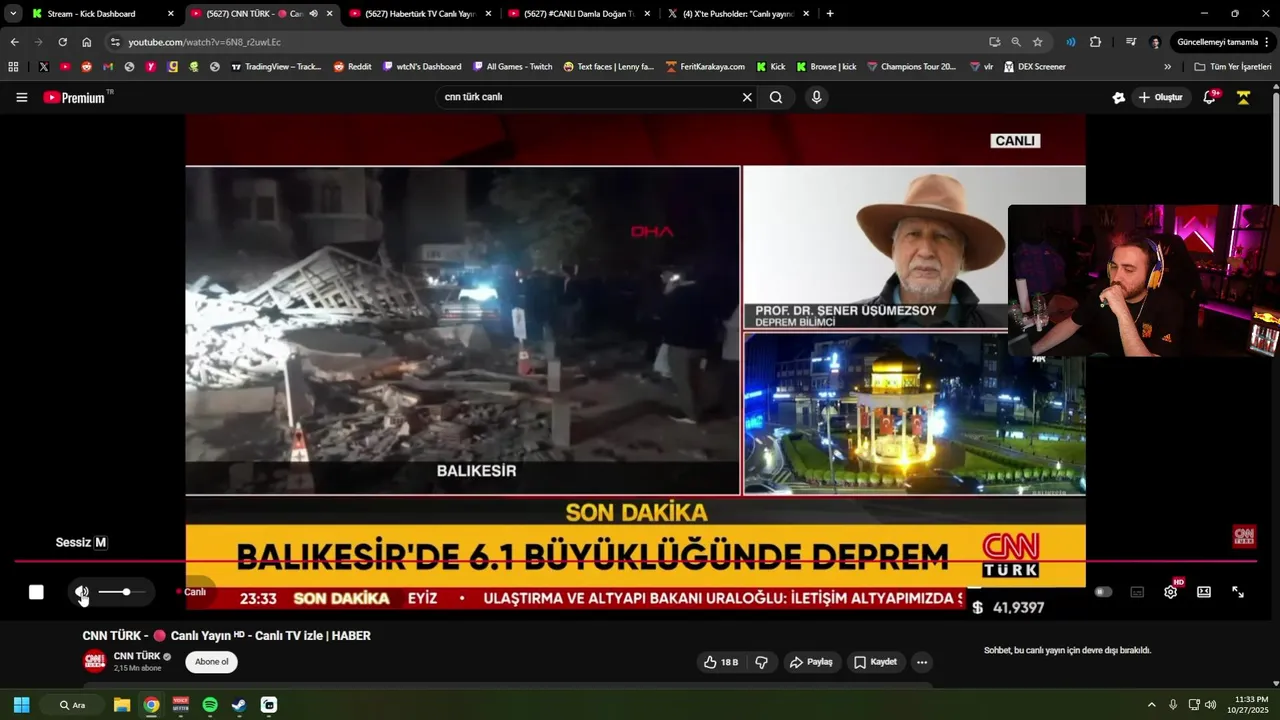Open Spotify from the taskbar
The image size is (1280, 720).
[210, 705]
